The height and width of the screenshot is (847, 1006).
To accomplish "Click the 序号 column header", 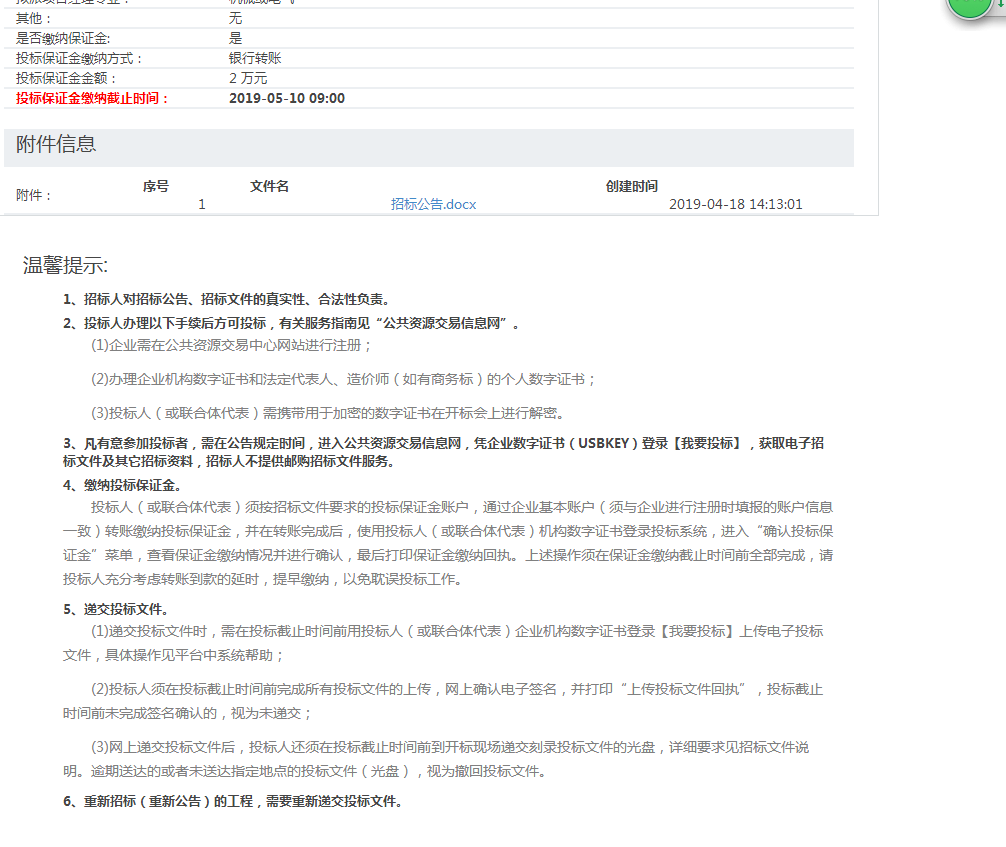I will [156, 186].
